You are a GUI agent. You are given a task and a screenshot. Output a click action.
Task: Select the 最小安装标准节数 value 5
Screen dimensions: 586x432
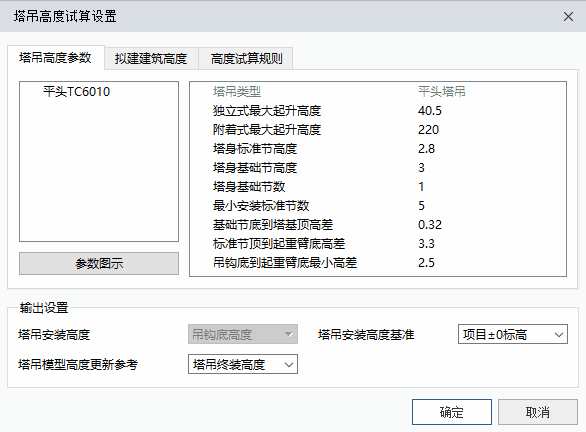421,206
